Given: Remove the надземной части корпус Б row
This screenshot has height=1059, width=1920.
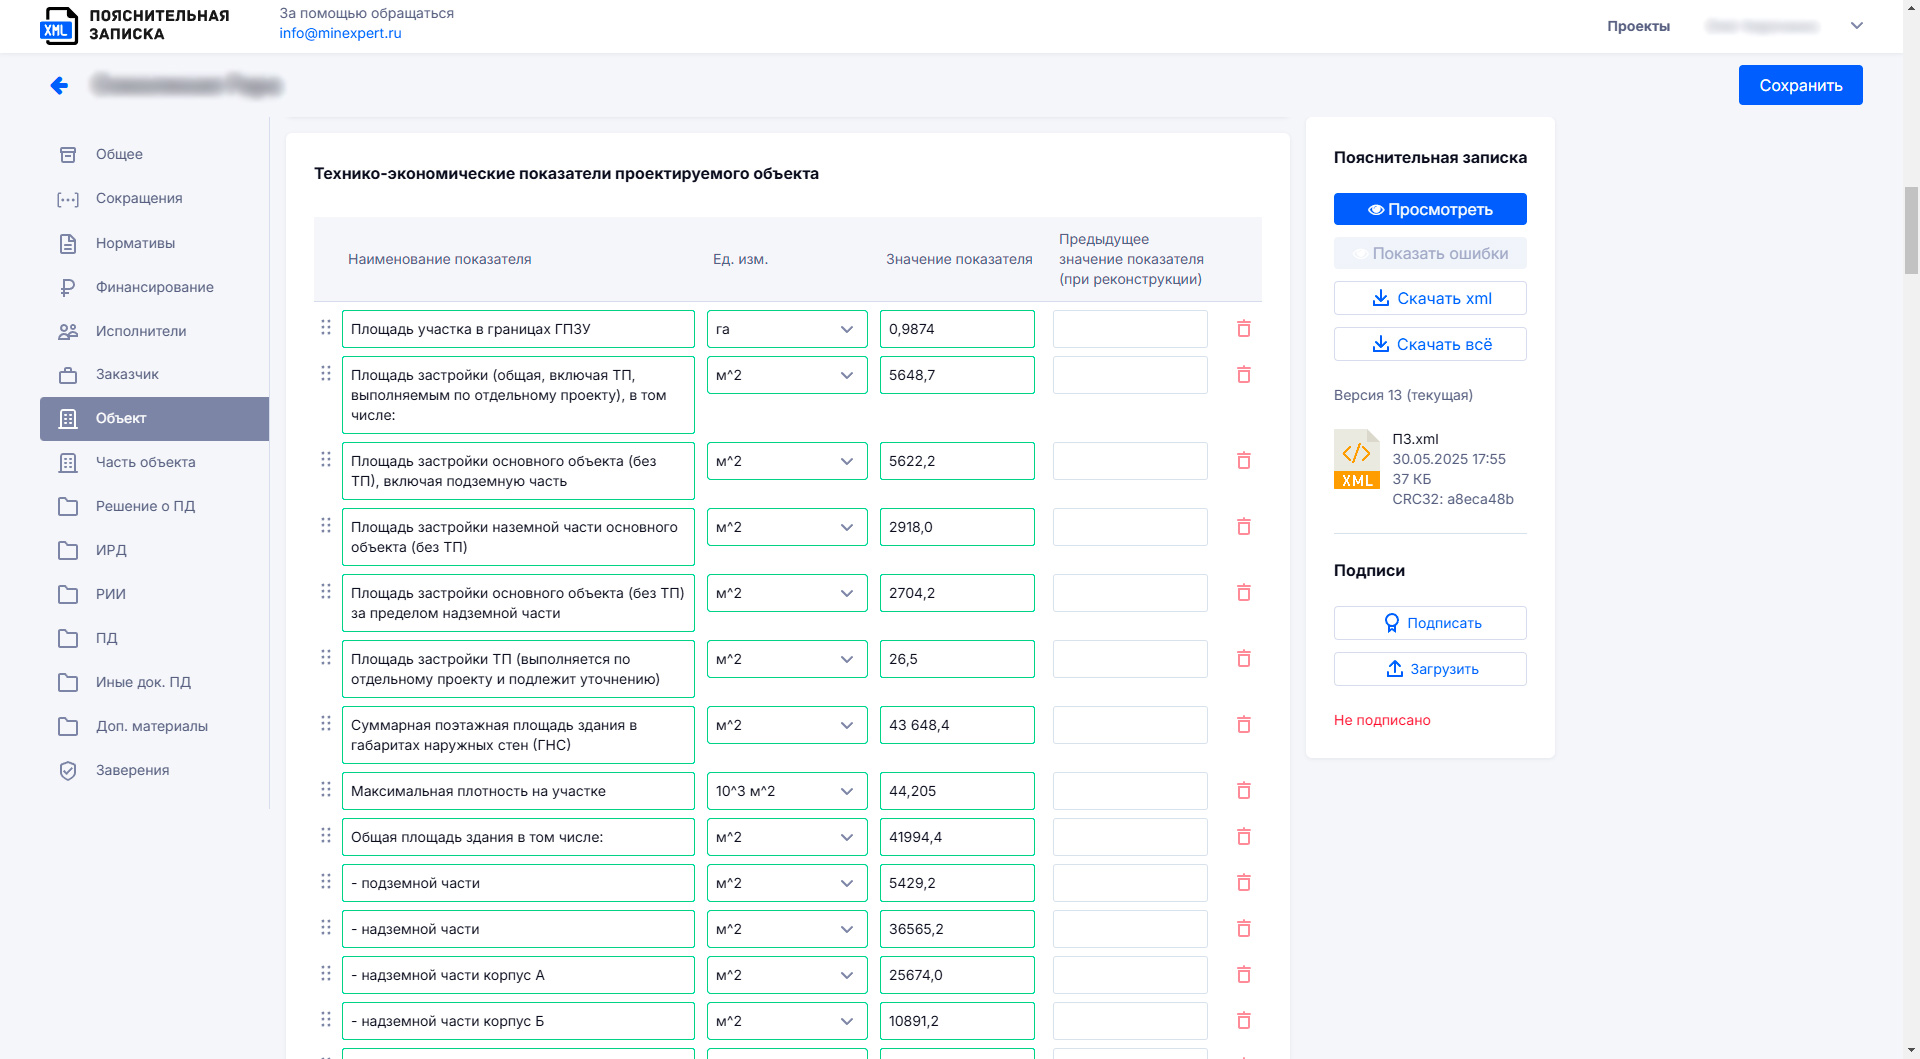Looking at the screenshot, I should pyautogui.click(x=1244, y=1021).
